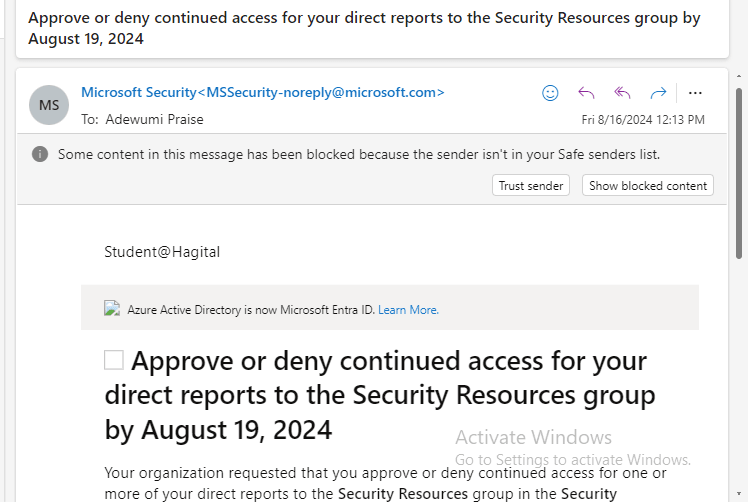This screenshot has height=502, width=748.
Task: Click blocked image placeholder before the headline
Action: 114,360
